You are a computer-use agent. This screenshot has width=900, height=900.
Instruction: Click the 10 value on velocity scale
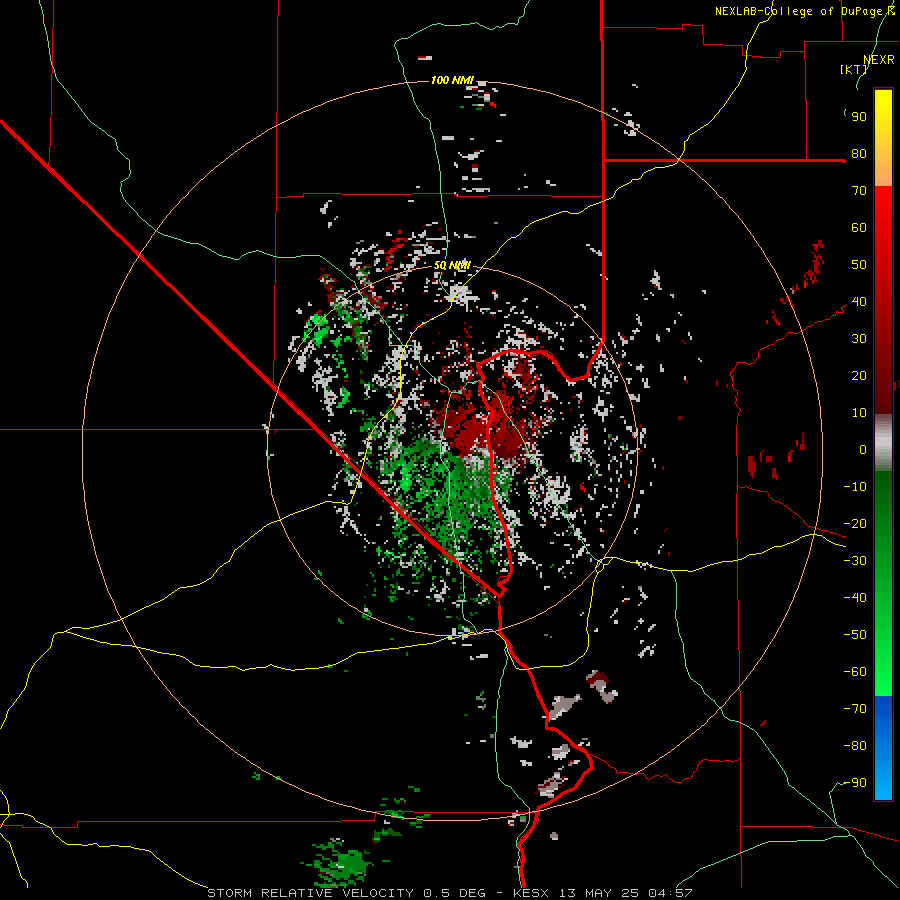tap(859, 413)
